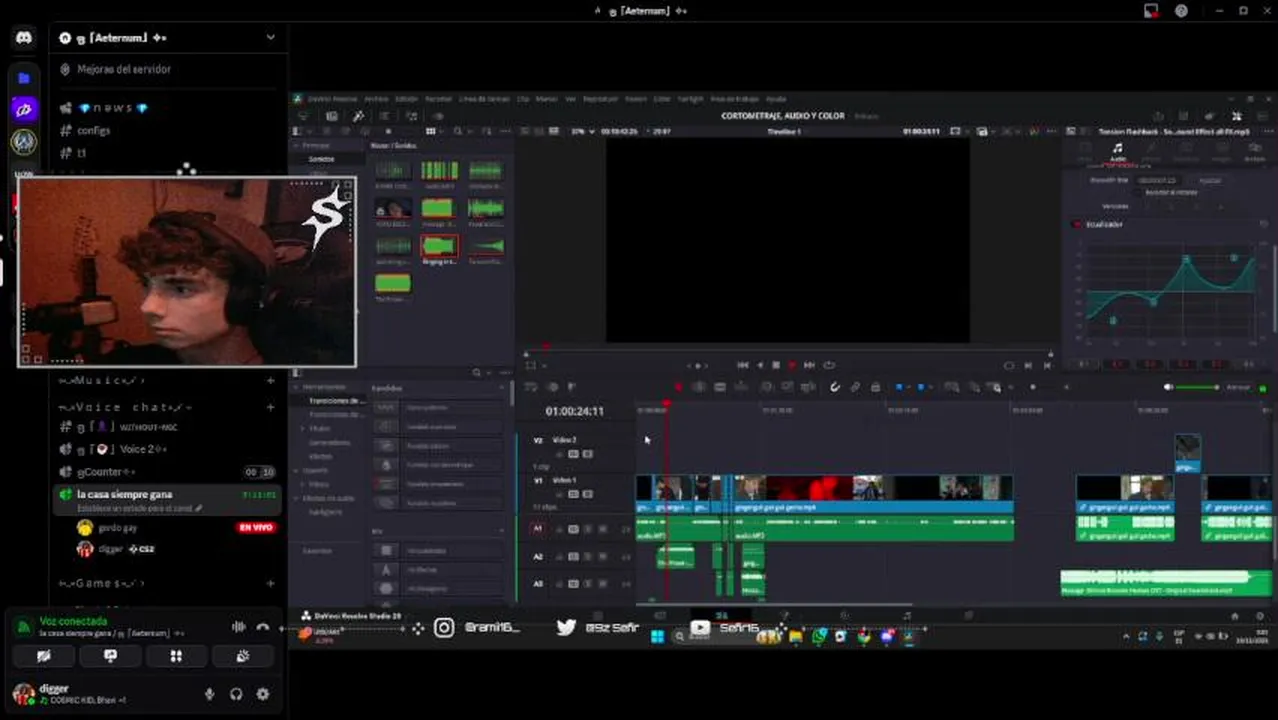The image size is (1278, 720).
Task: Open Favoritos section in effects panel
Action: tap(318, 550)
